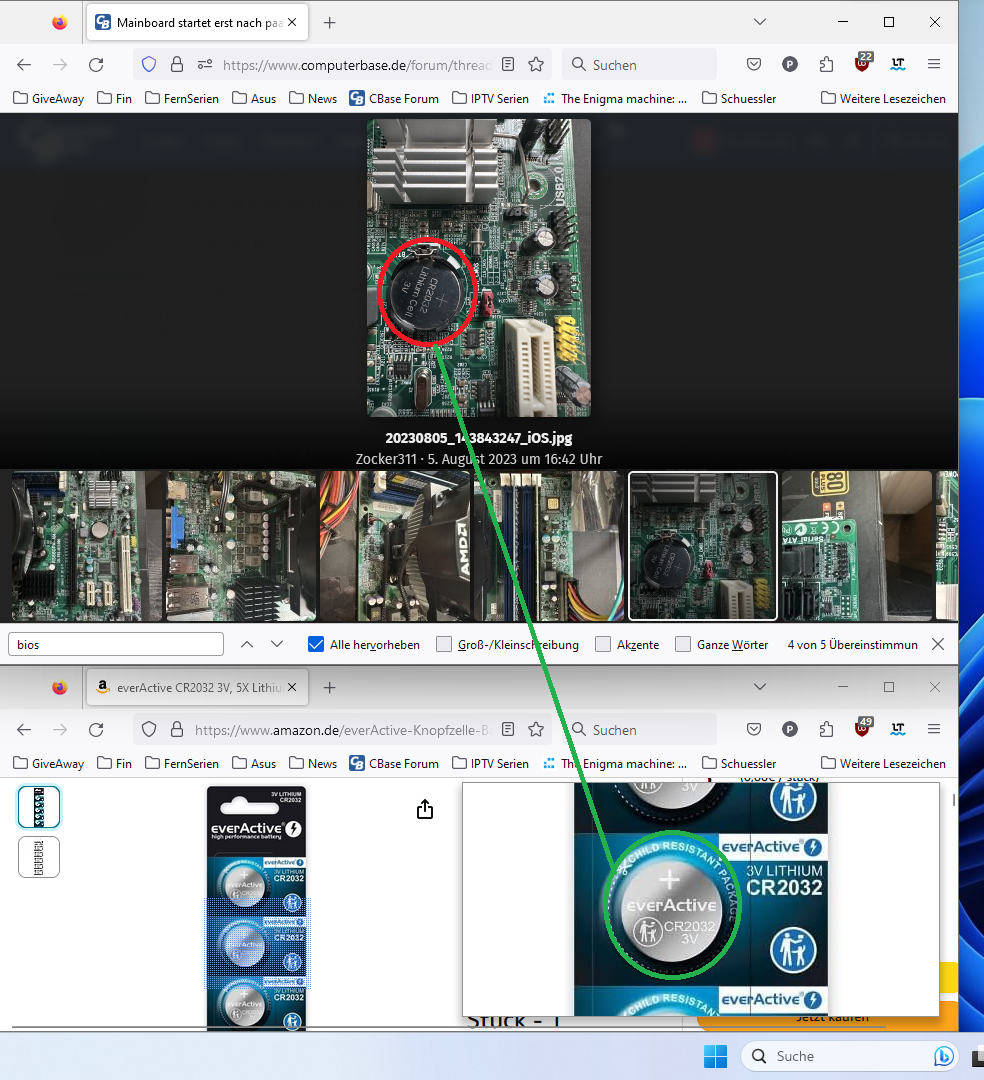
Task: Select the first Amazon product image thumbnail
Action: pyautogui.click(x=39, y=807)
